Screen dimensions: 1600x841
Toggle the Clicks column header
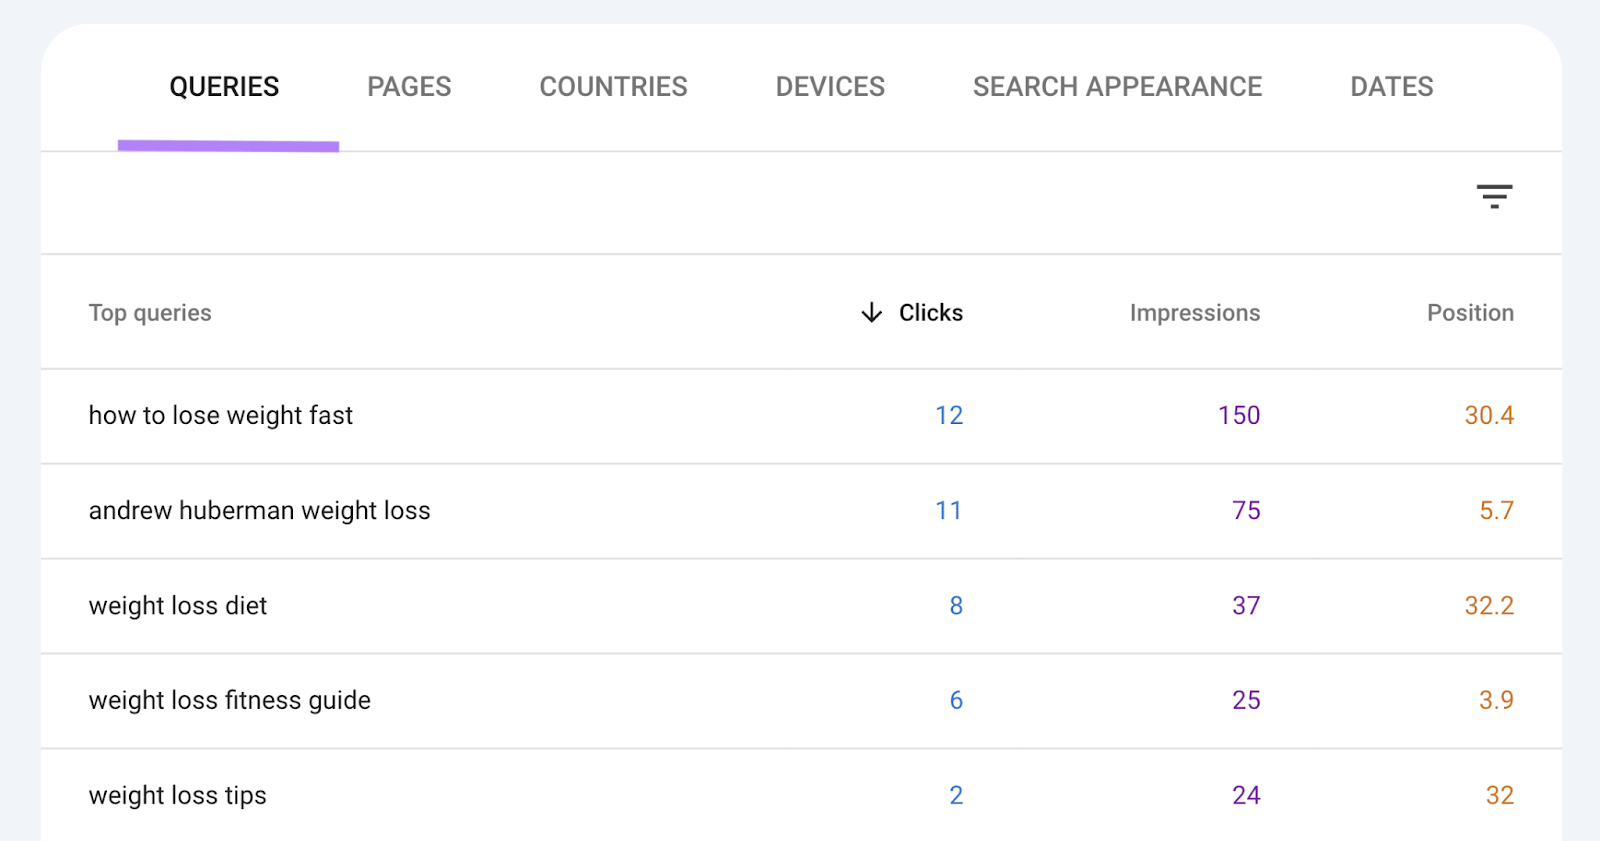pyautogui.click(x=930, y=312)
